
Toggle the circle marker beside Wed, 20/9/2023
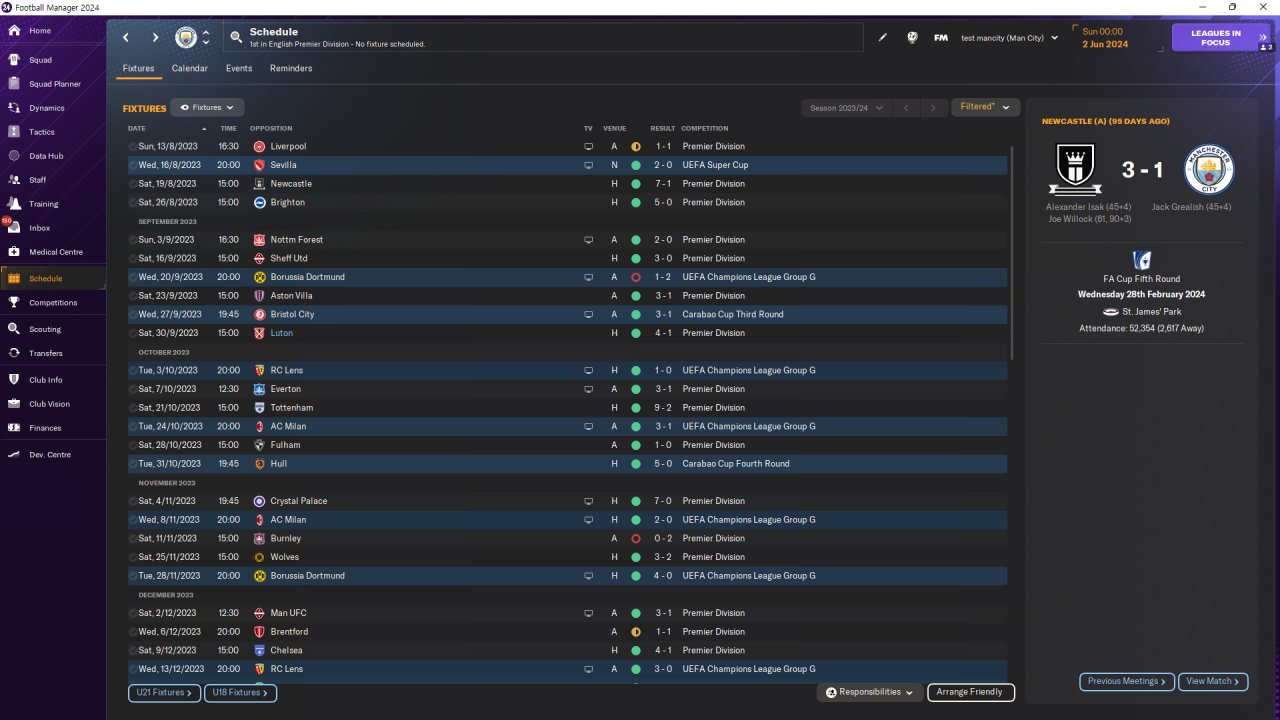133,277
